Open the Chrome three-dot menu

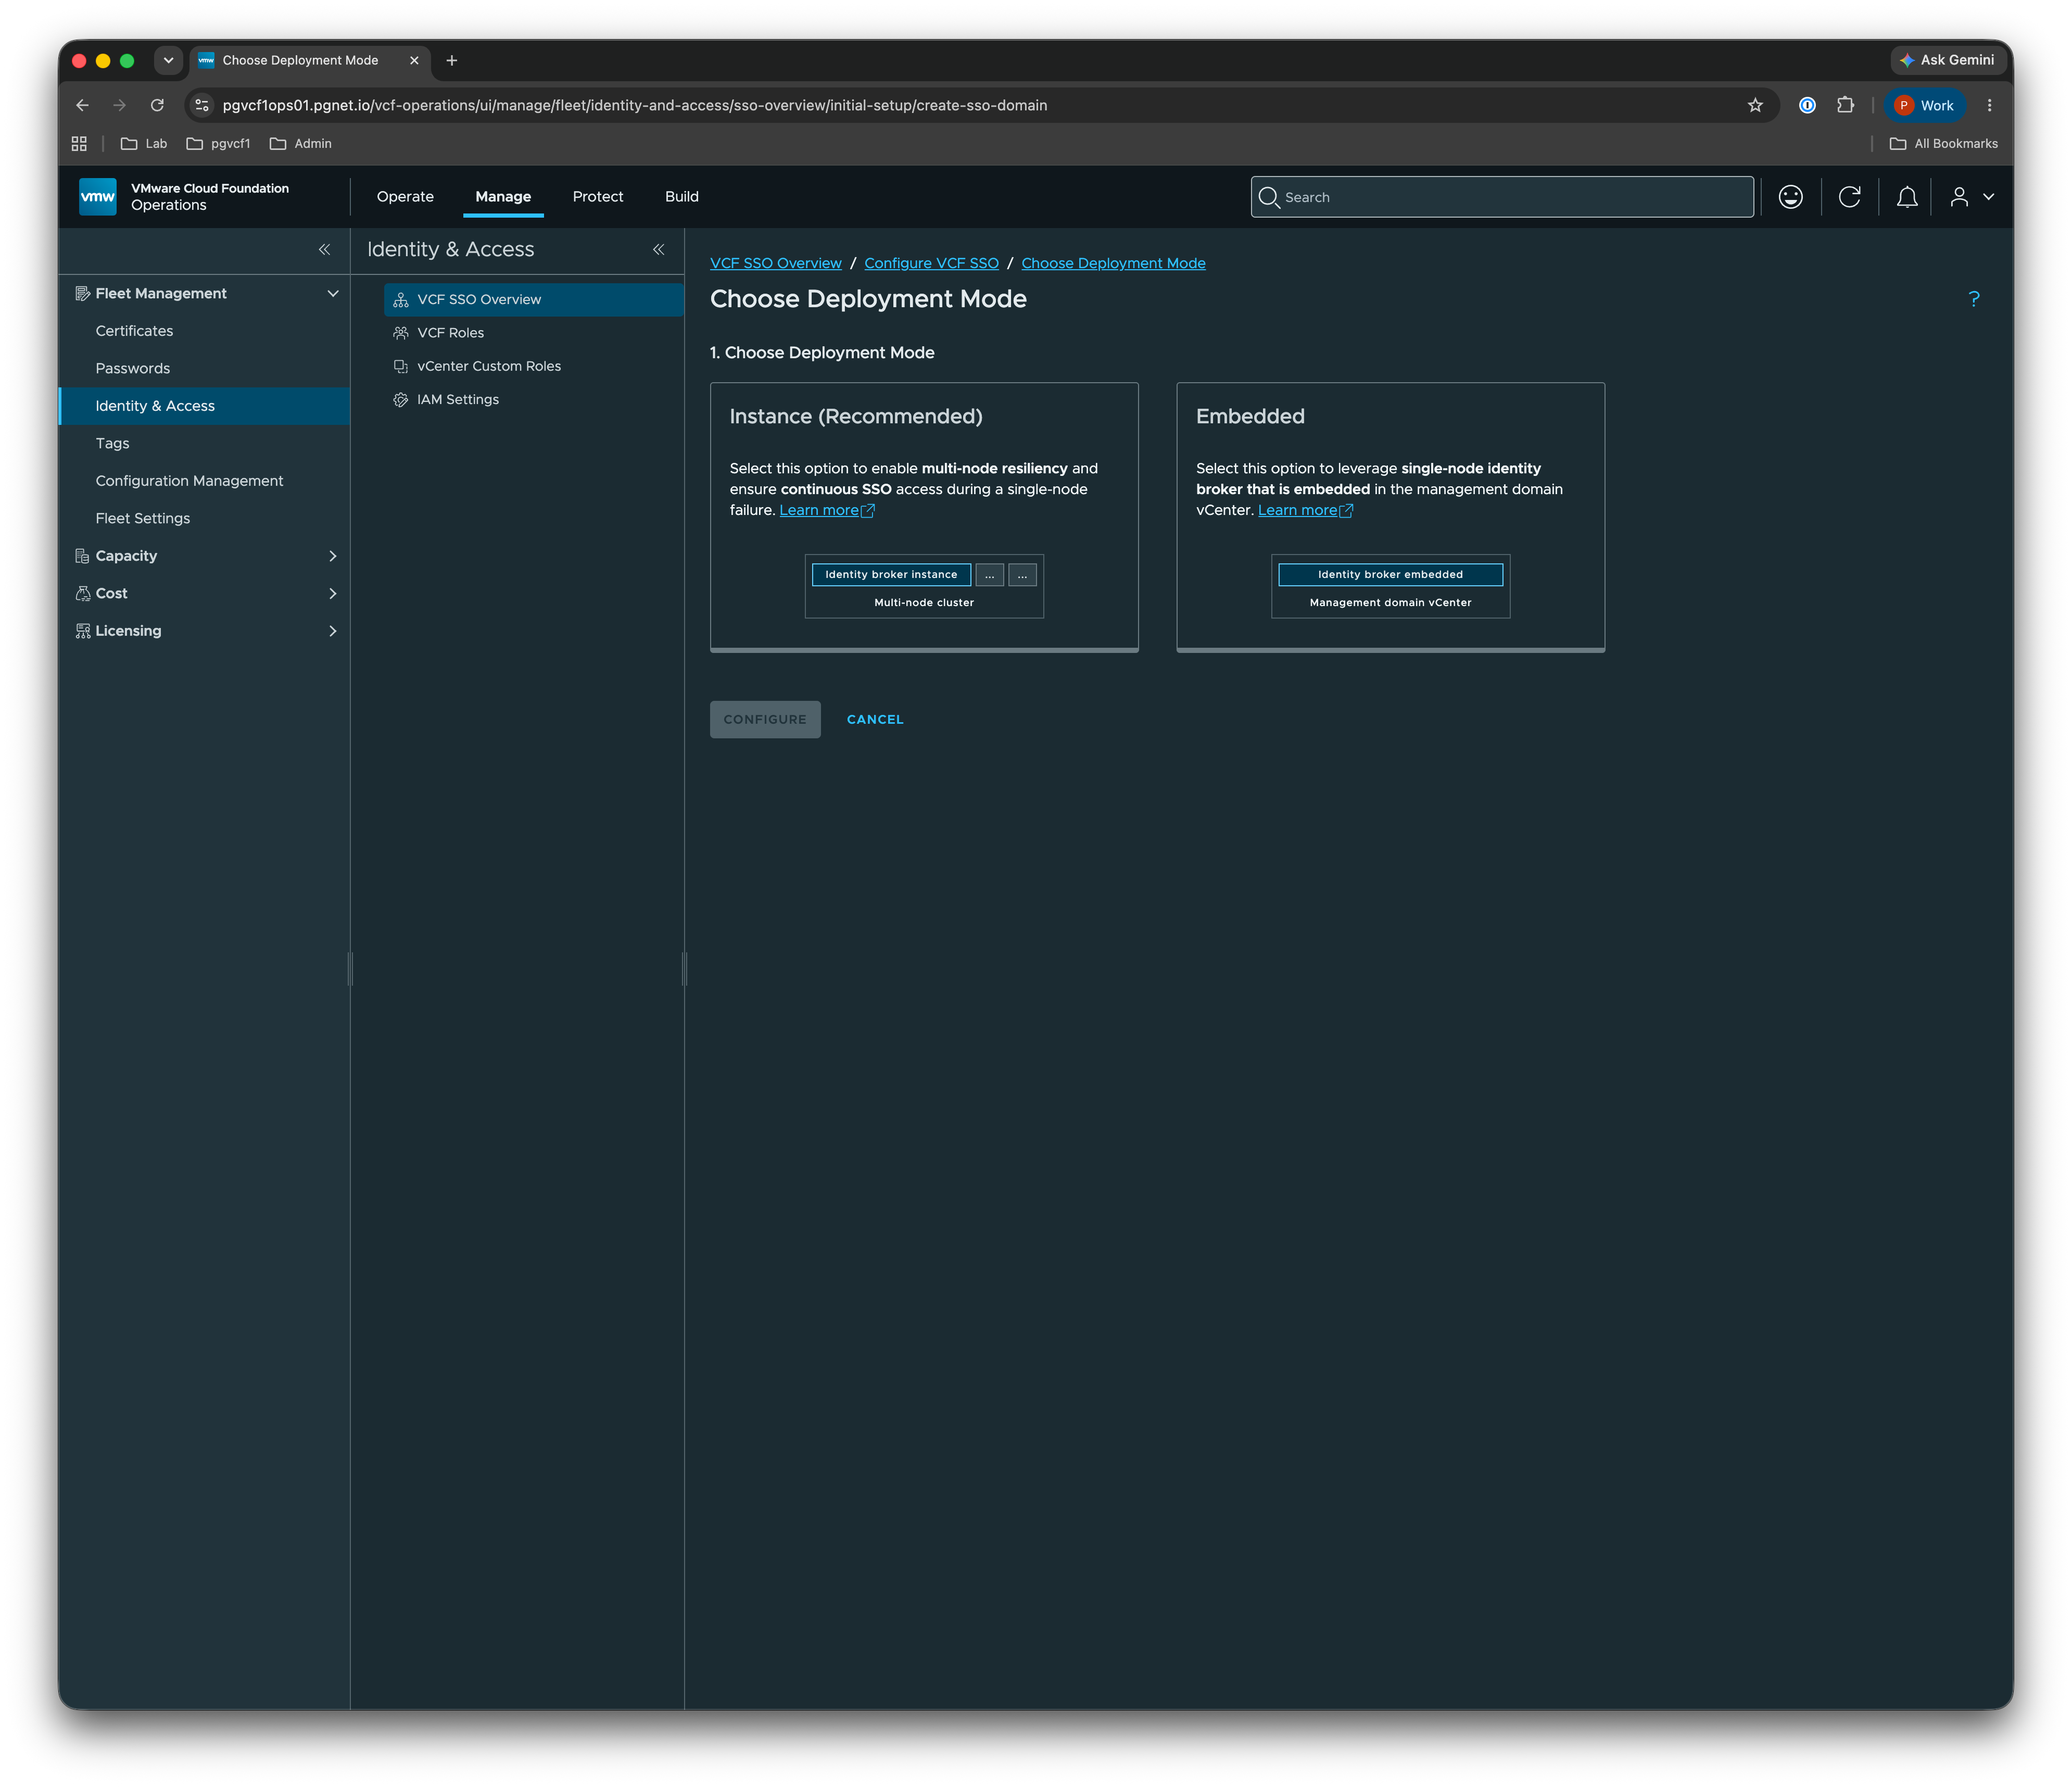click(1989, 105)
